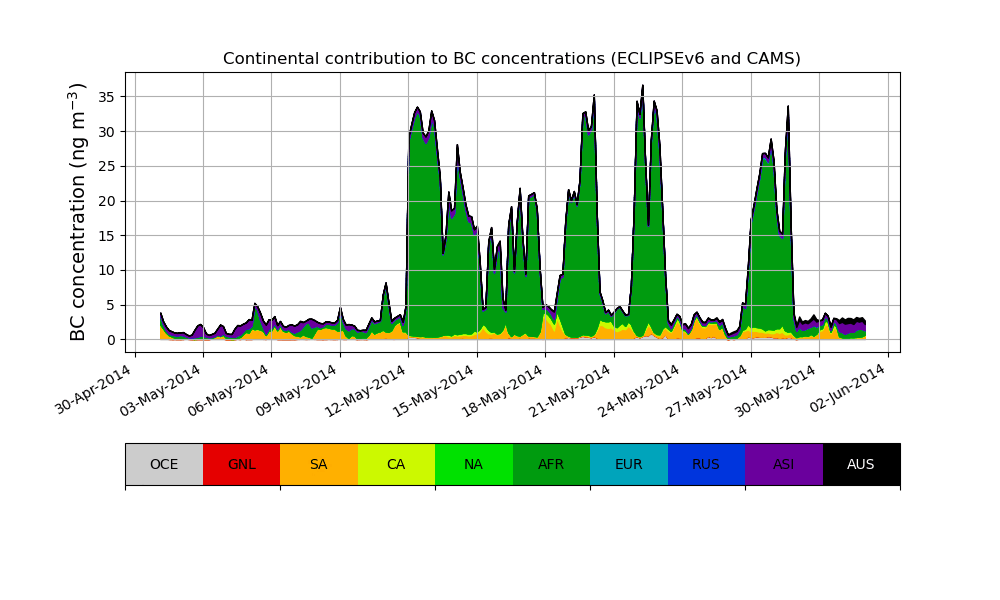Image resolution: width=1000 pixels, height=600 pixels.
Task: Select the y-axis tick value 25
Action: coord(107,166)
